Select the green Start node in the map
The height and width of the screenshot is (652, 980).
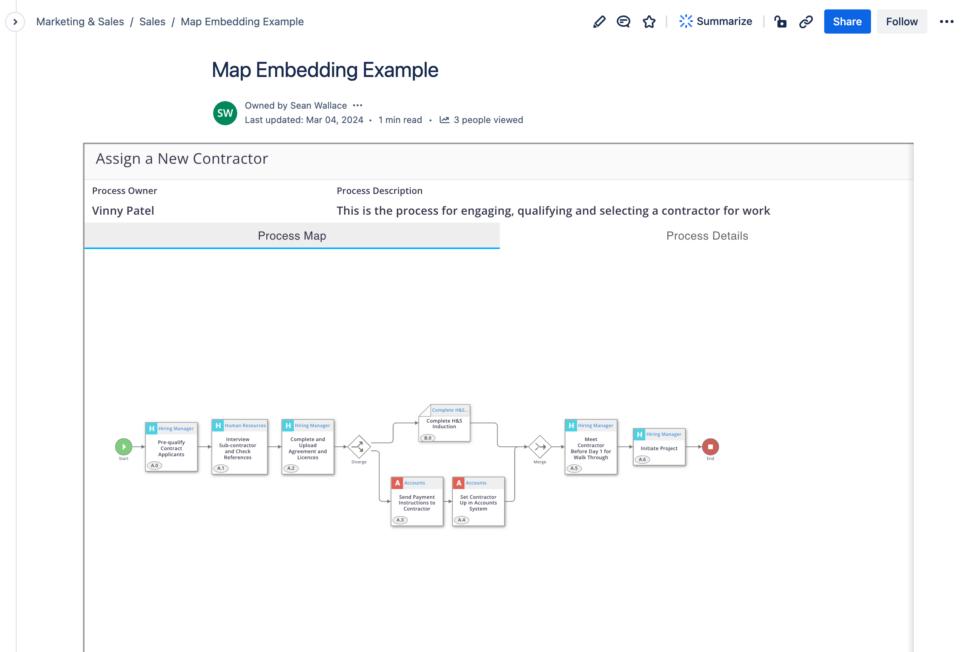[x=124, y=448]
